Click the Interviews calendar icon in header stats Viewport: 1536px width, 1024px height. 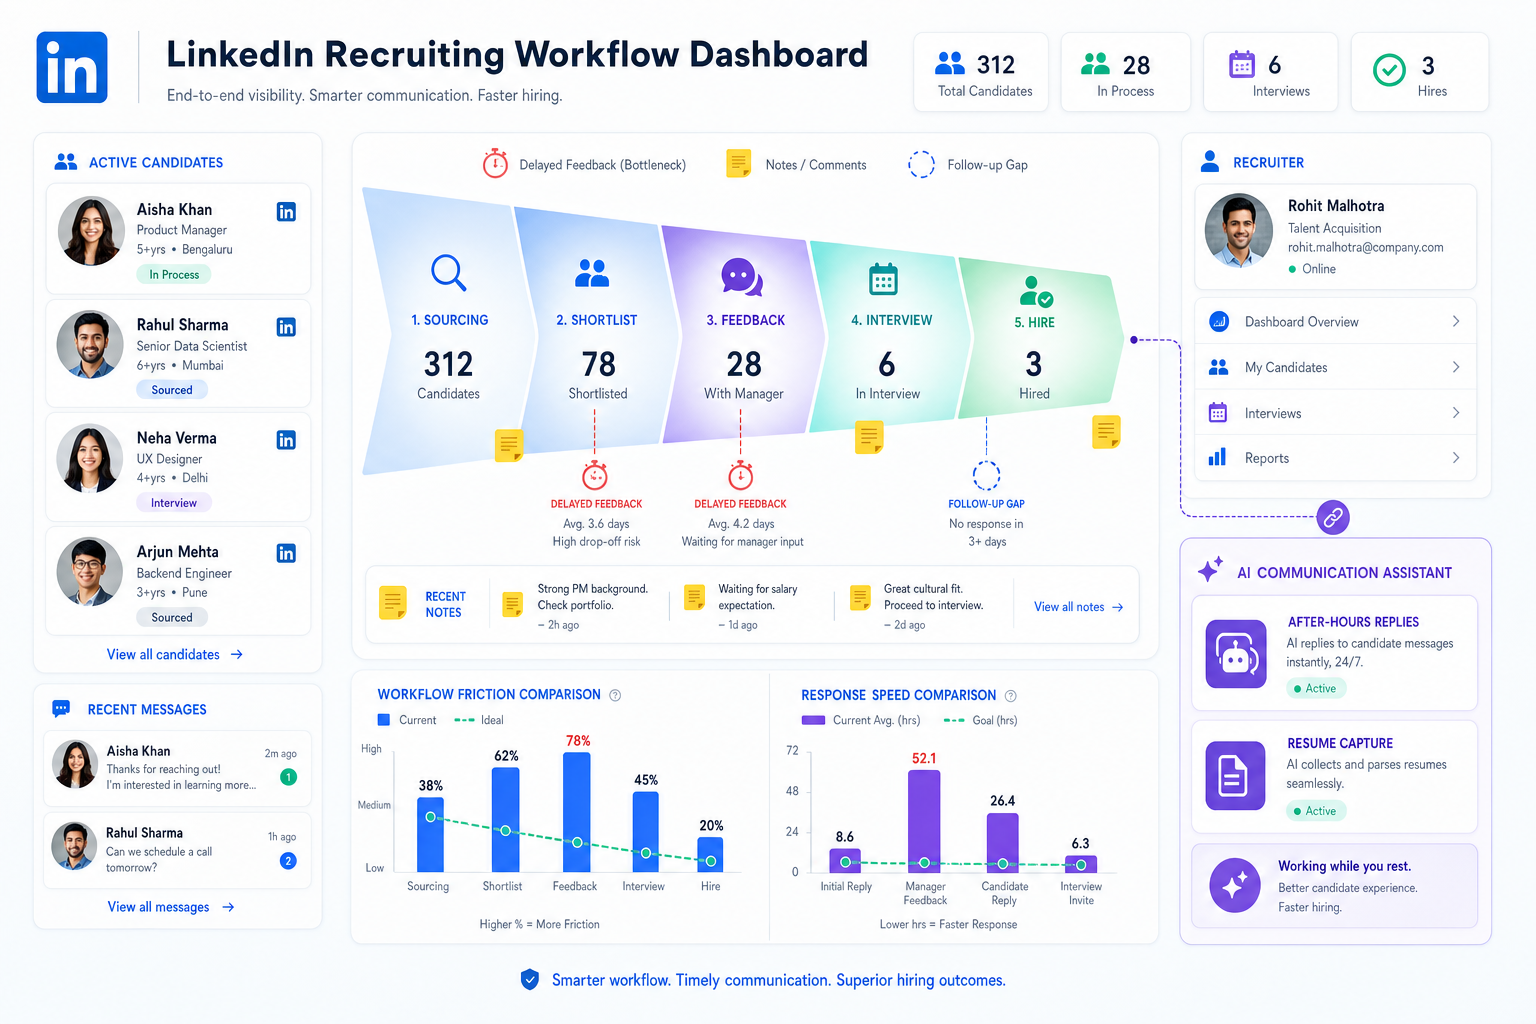click(x=1241, y=64)
